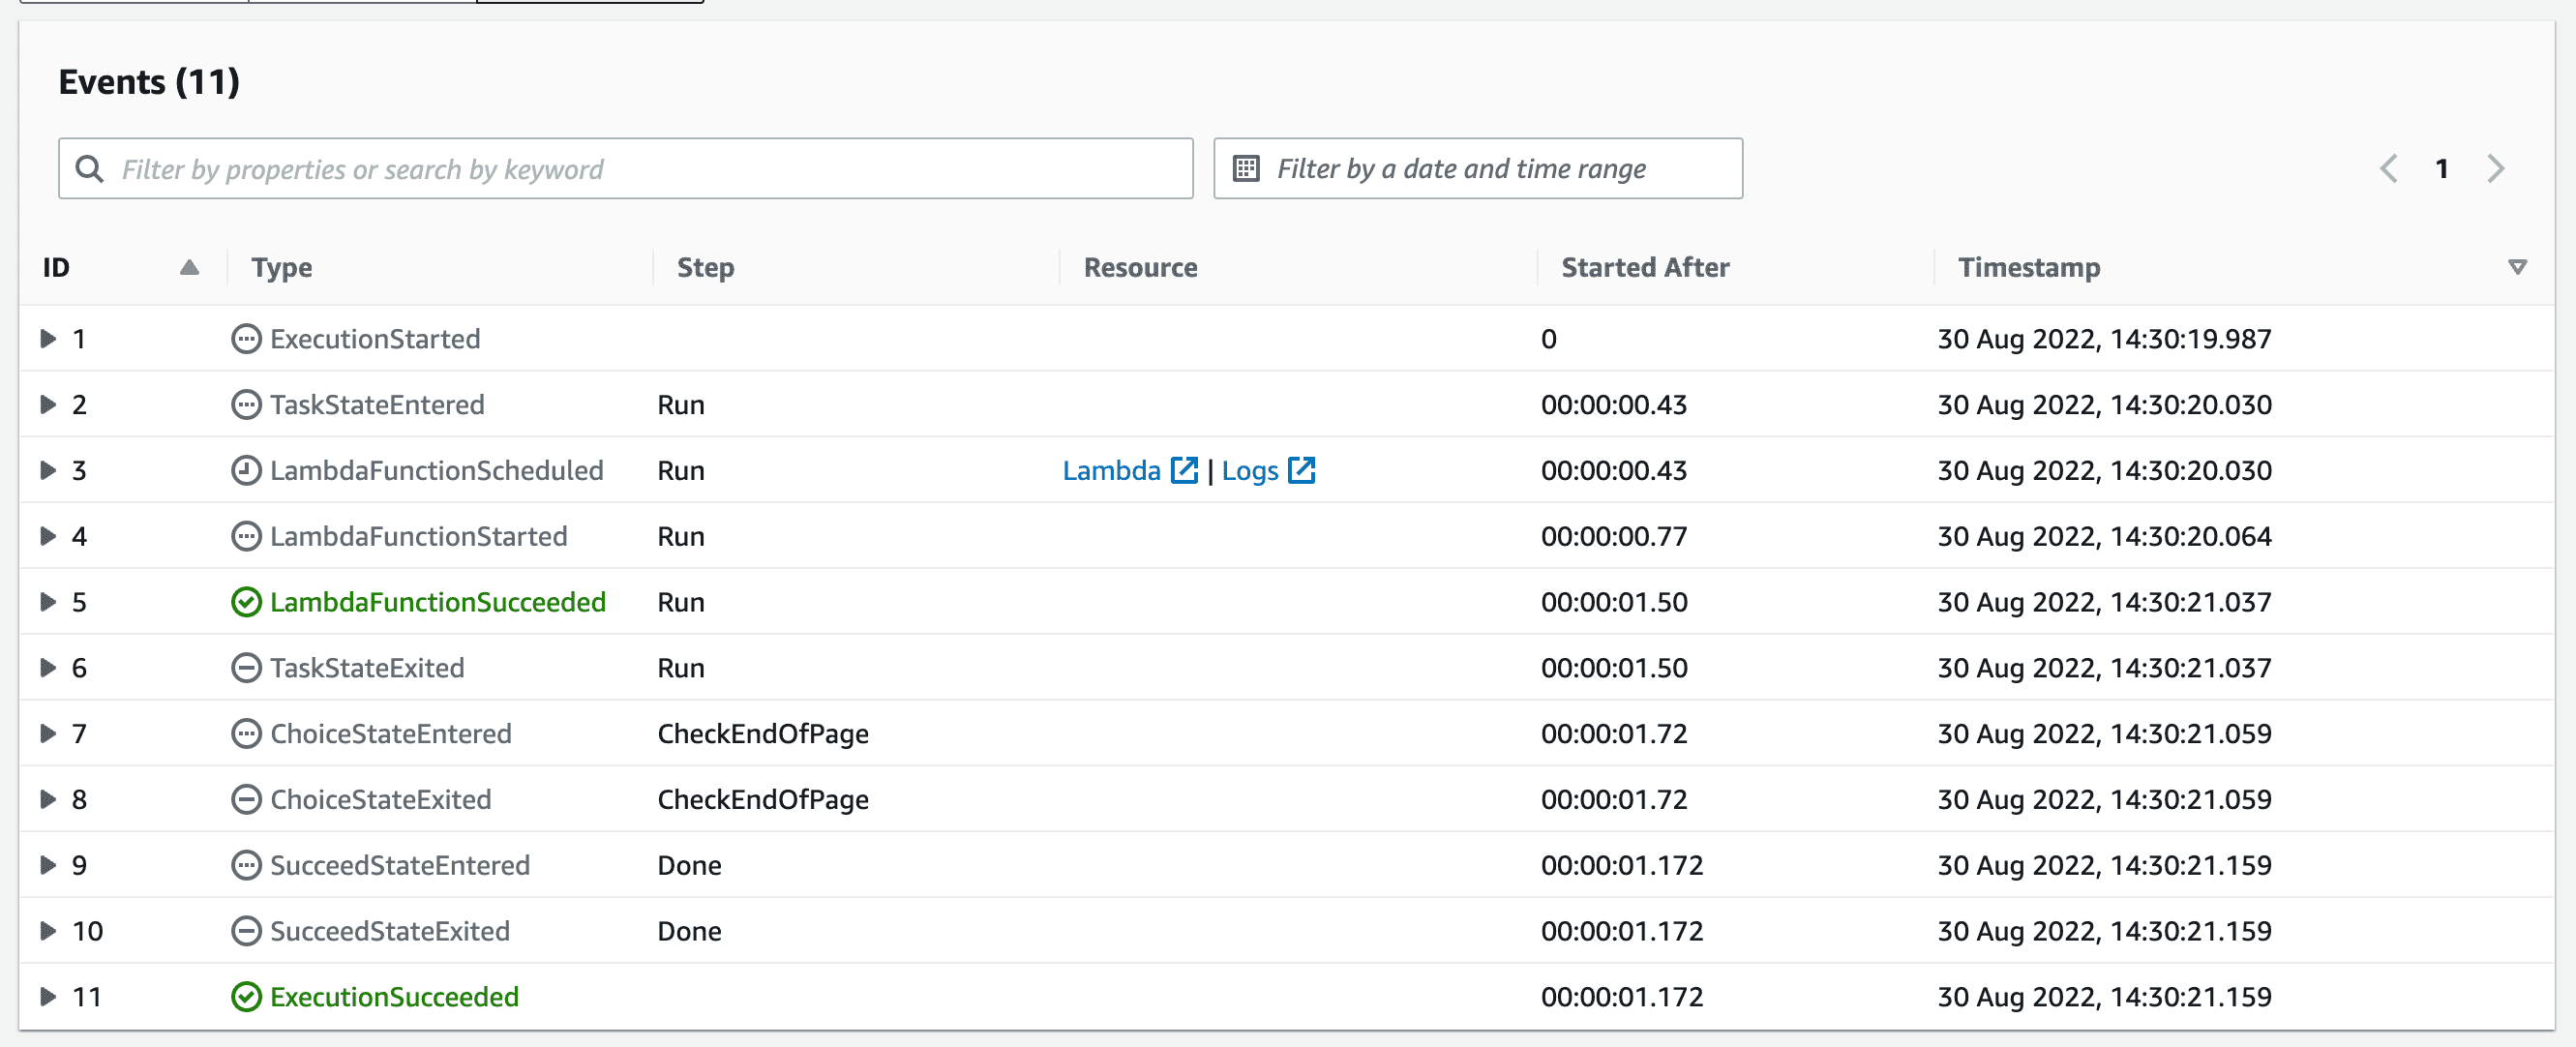This screenshot has width=2576, height=1047.
Task: Expand event 11 disclosure triangle
Action: point(47,997)
